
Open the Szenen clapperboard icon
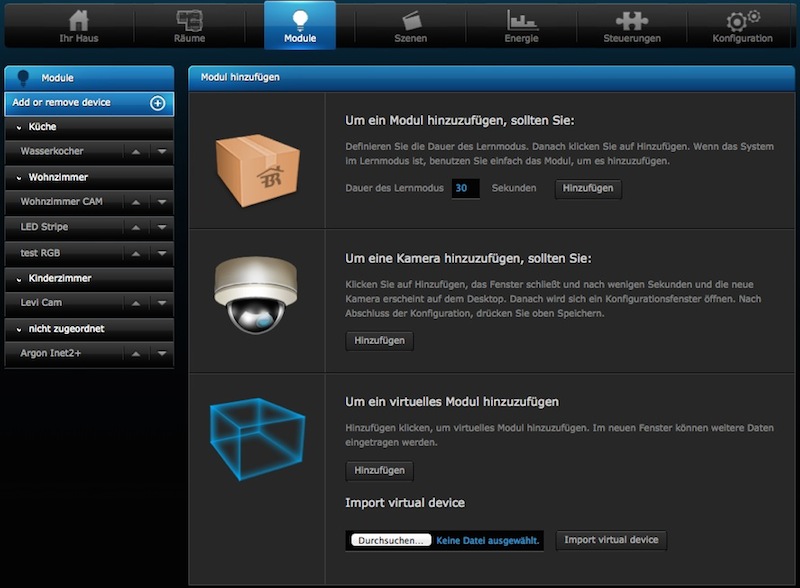click(x=411, y=21)
